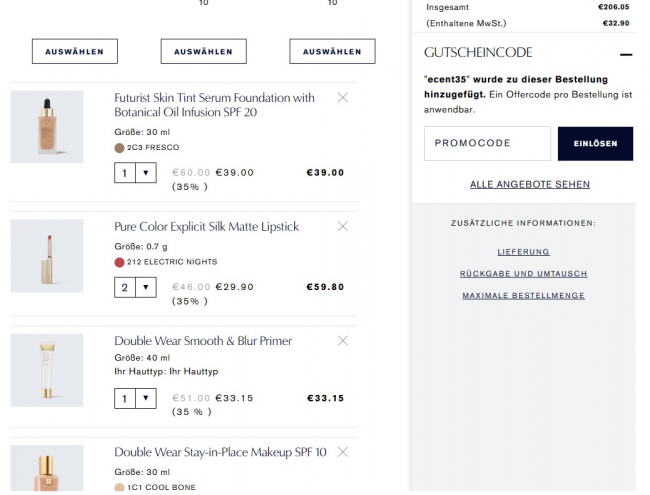Click the Einlösen button
650x495 pixels.
click(595, 143)
